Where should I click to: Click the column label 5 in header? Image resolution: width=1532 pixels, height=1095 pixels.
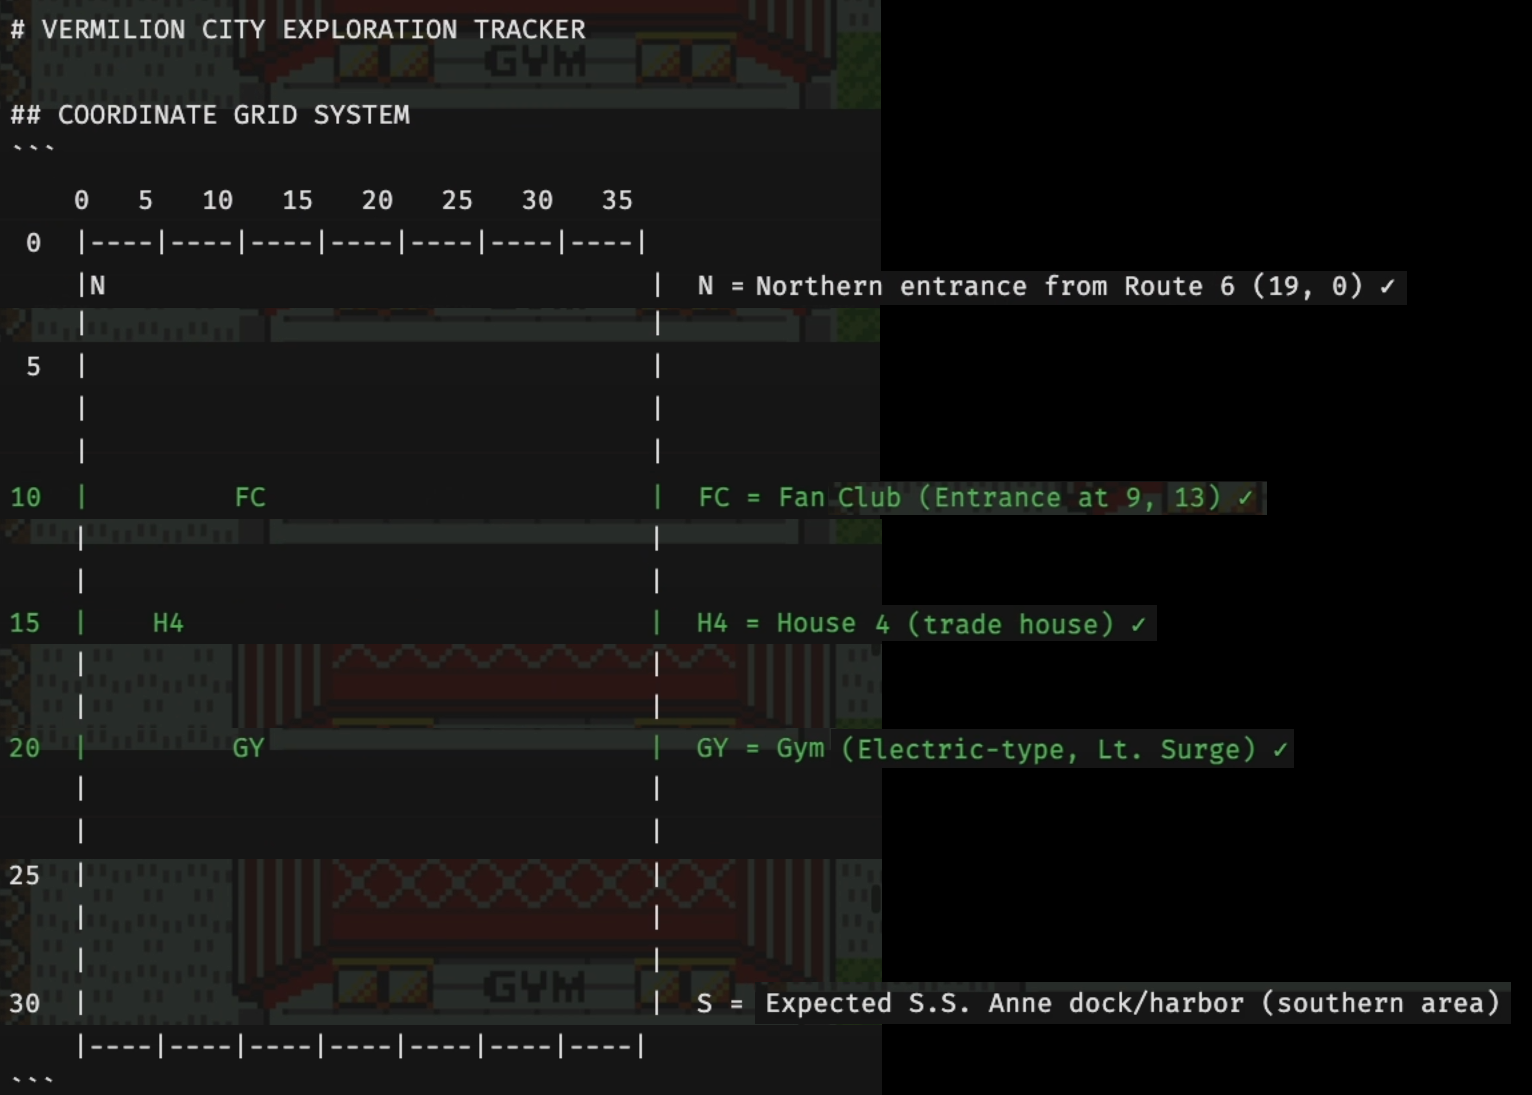coord(146,200)
